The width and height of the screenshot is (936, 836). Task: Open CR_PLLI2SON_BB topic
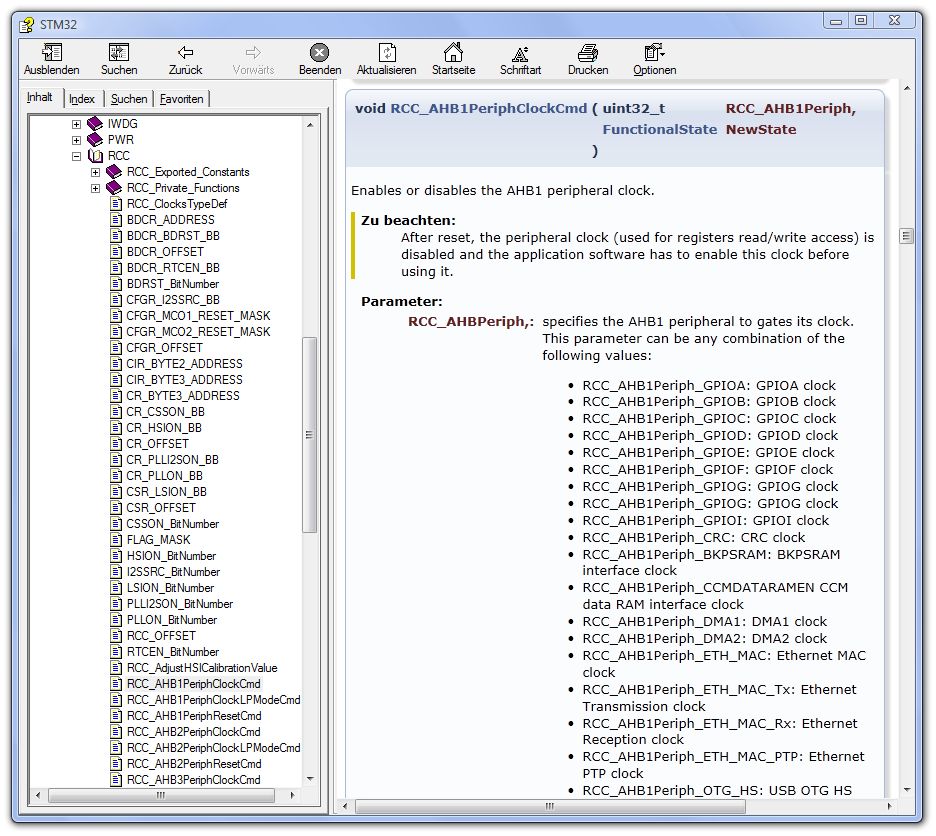[x=173, y=460]
